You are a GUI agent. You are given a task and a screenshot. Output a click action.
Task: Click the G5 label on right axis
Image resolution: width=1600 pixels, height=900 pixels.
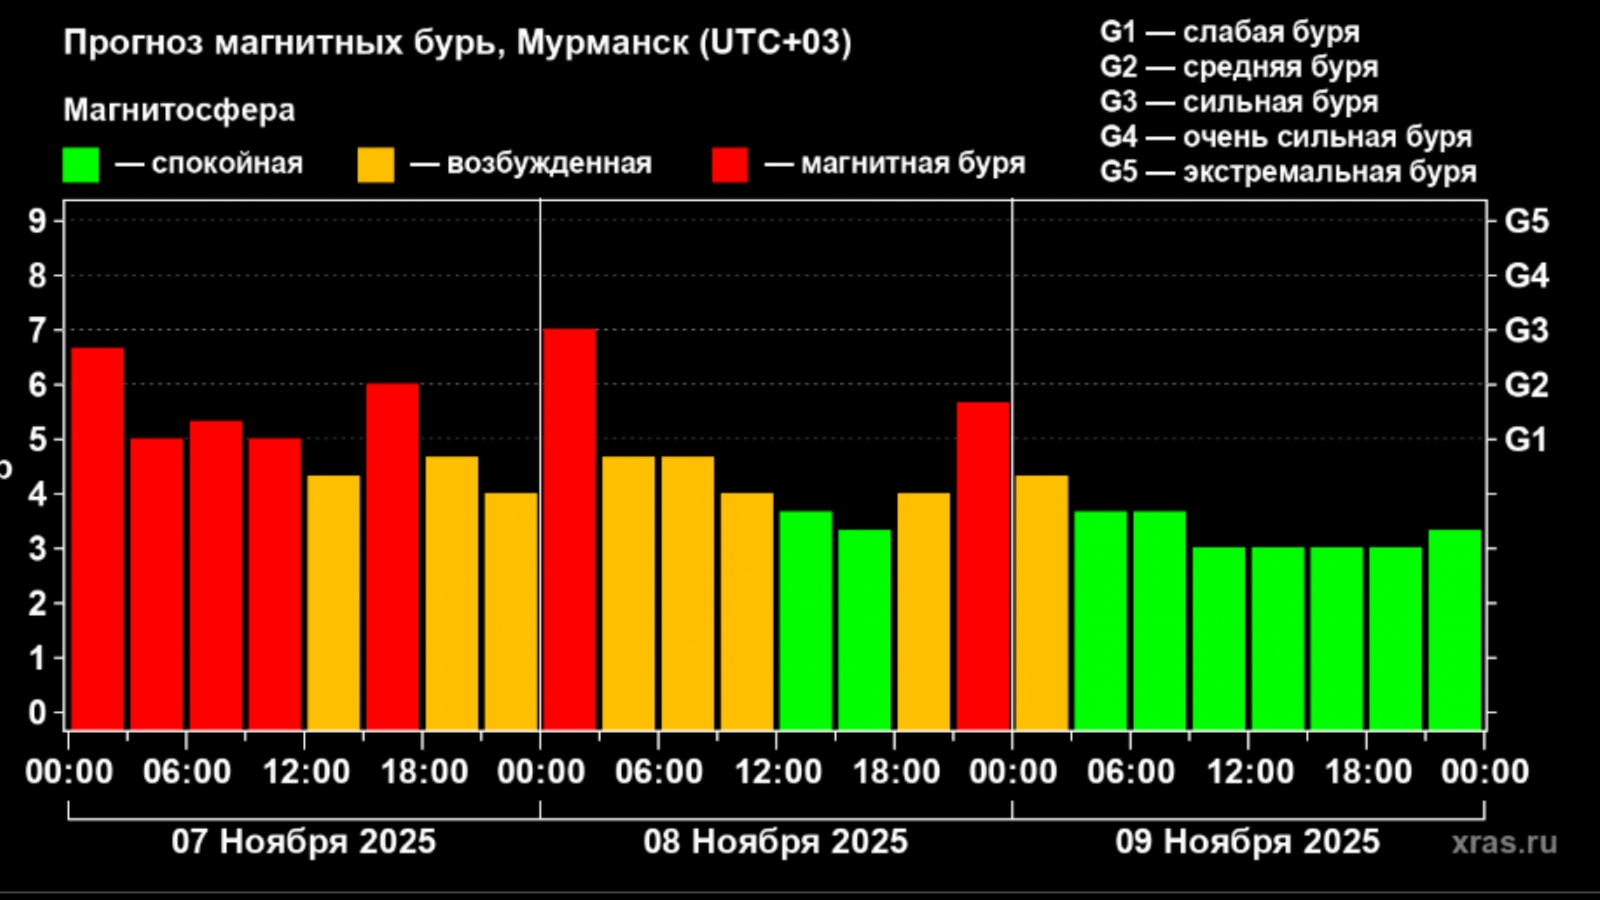click(1526, 221)
